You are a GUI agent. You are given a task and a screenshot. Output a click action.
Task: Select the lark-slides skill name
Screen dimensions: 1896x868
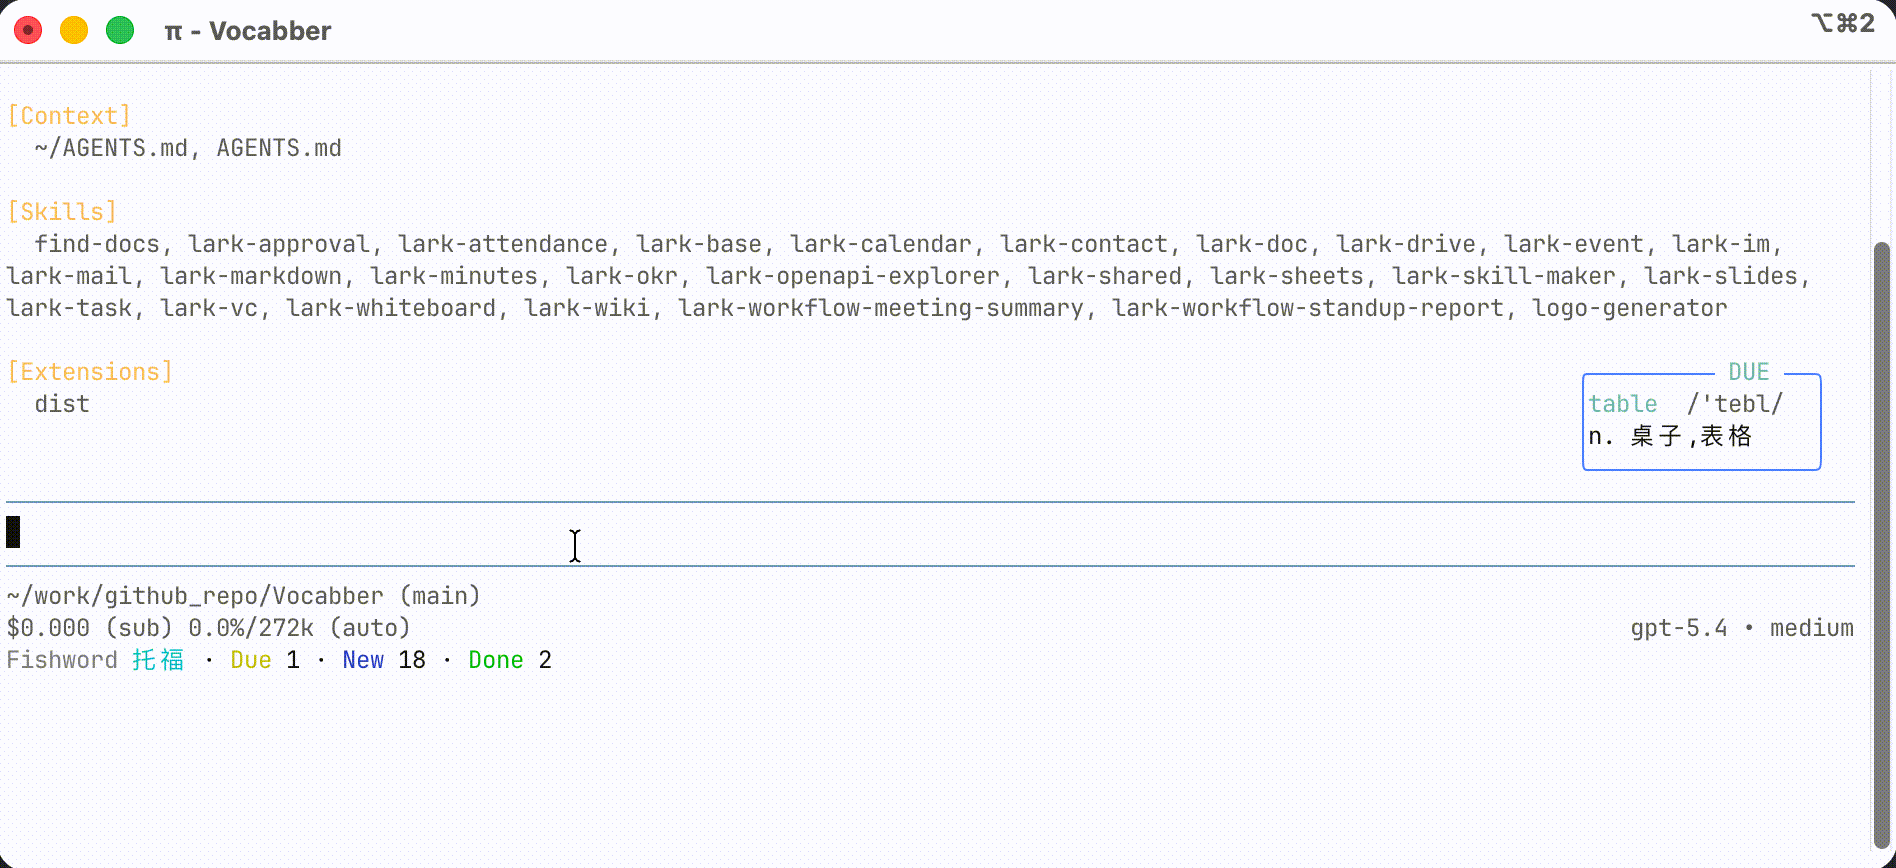[1721, 276]
